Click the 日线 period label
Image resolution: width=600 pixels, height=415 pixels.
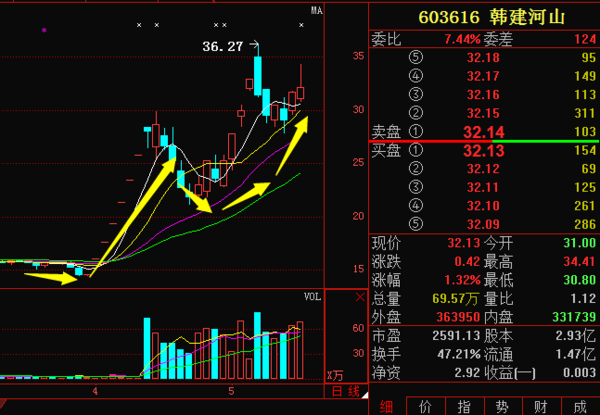[346, 391]
